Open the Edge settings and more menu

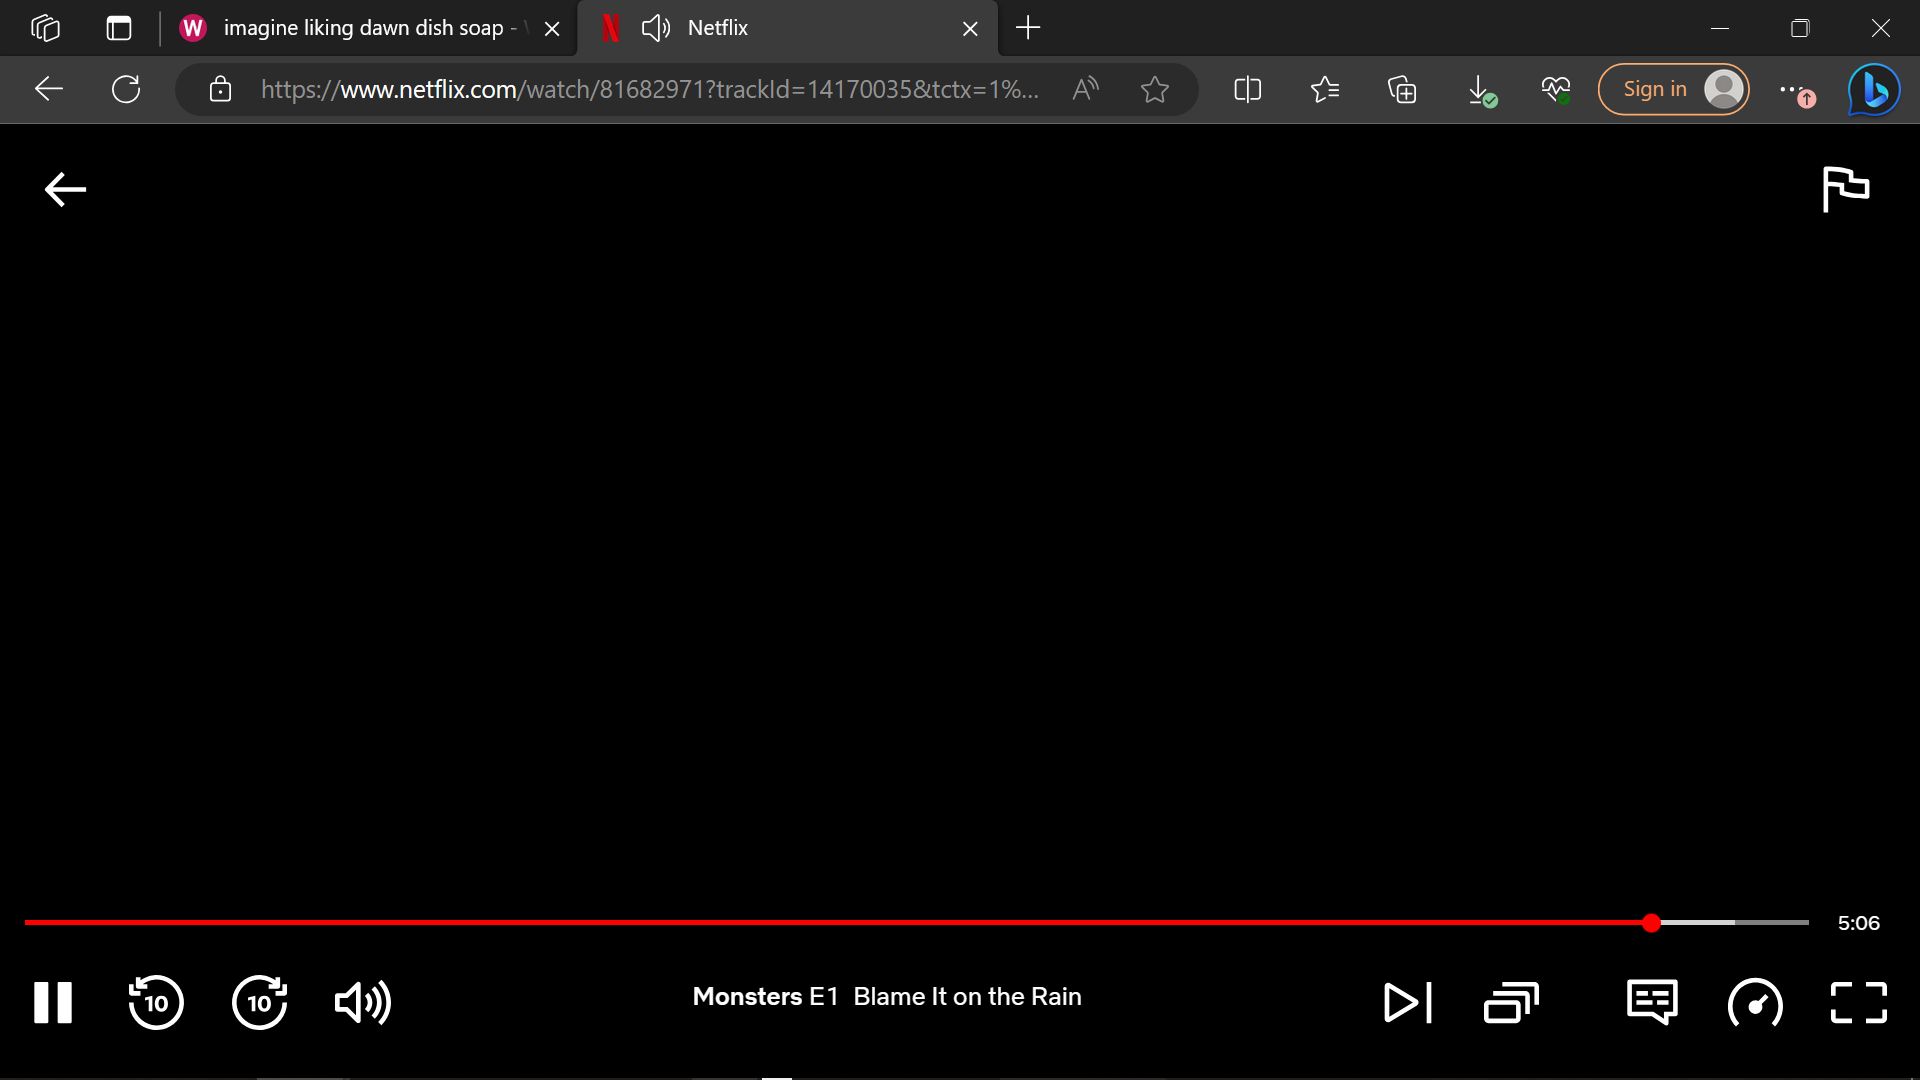[x=1790, y=90]
